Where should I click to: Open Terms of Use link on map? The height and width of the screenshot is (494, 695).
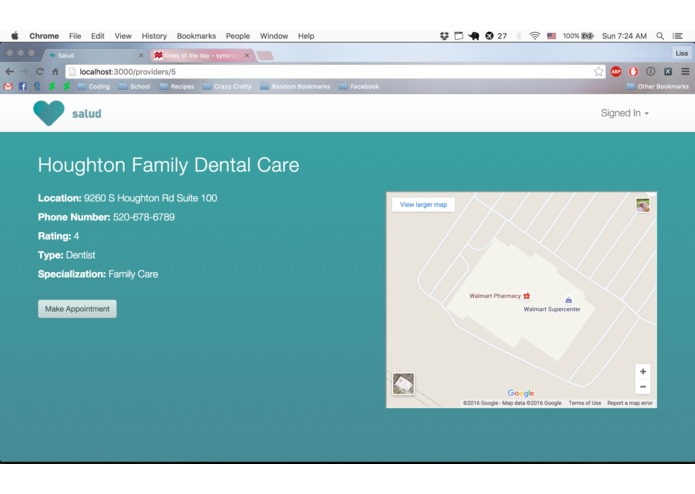tap(585, 403)
